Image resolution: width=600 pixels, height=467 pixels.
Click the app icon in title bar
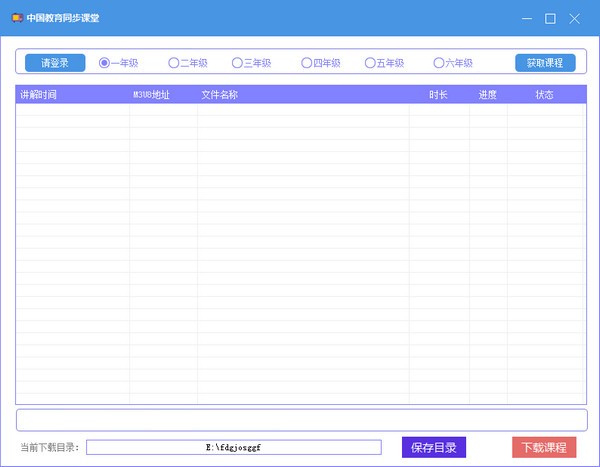(15, 18)
